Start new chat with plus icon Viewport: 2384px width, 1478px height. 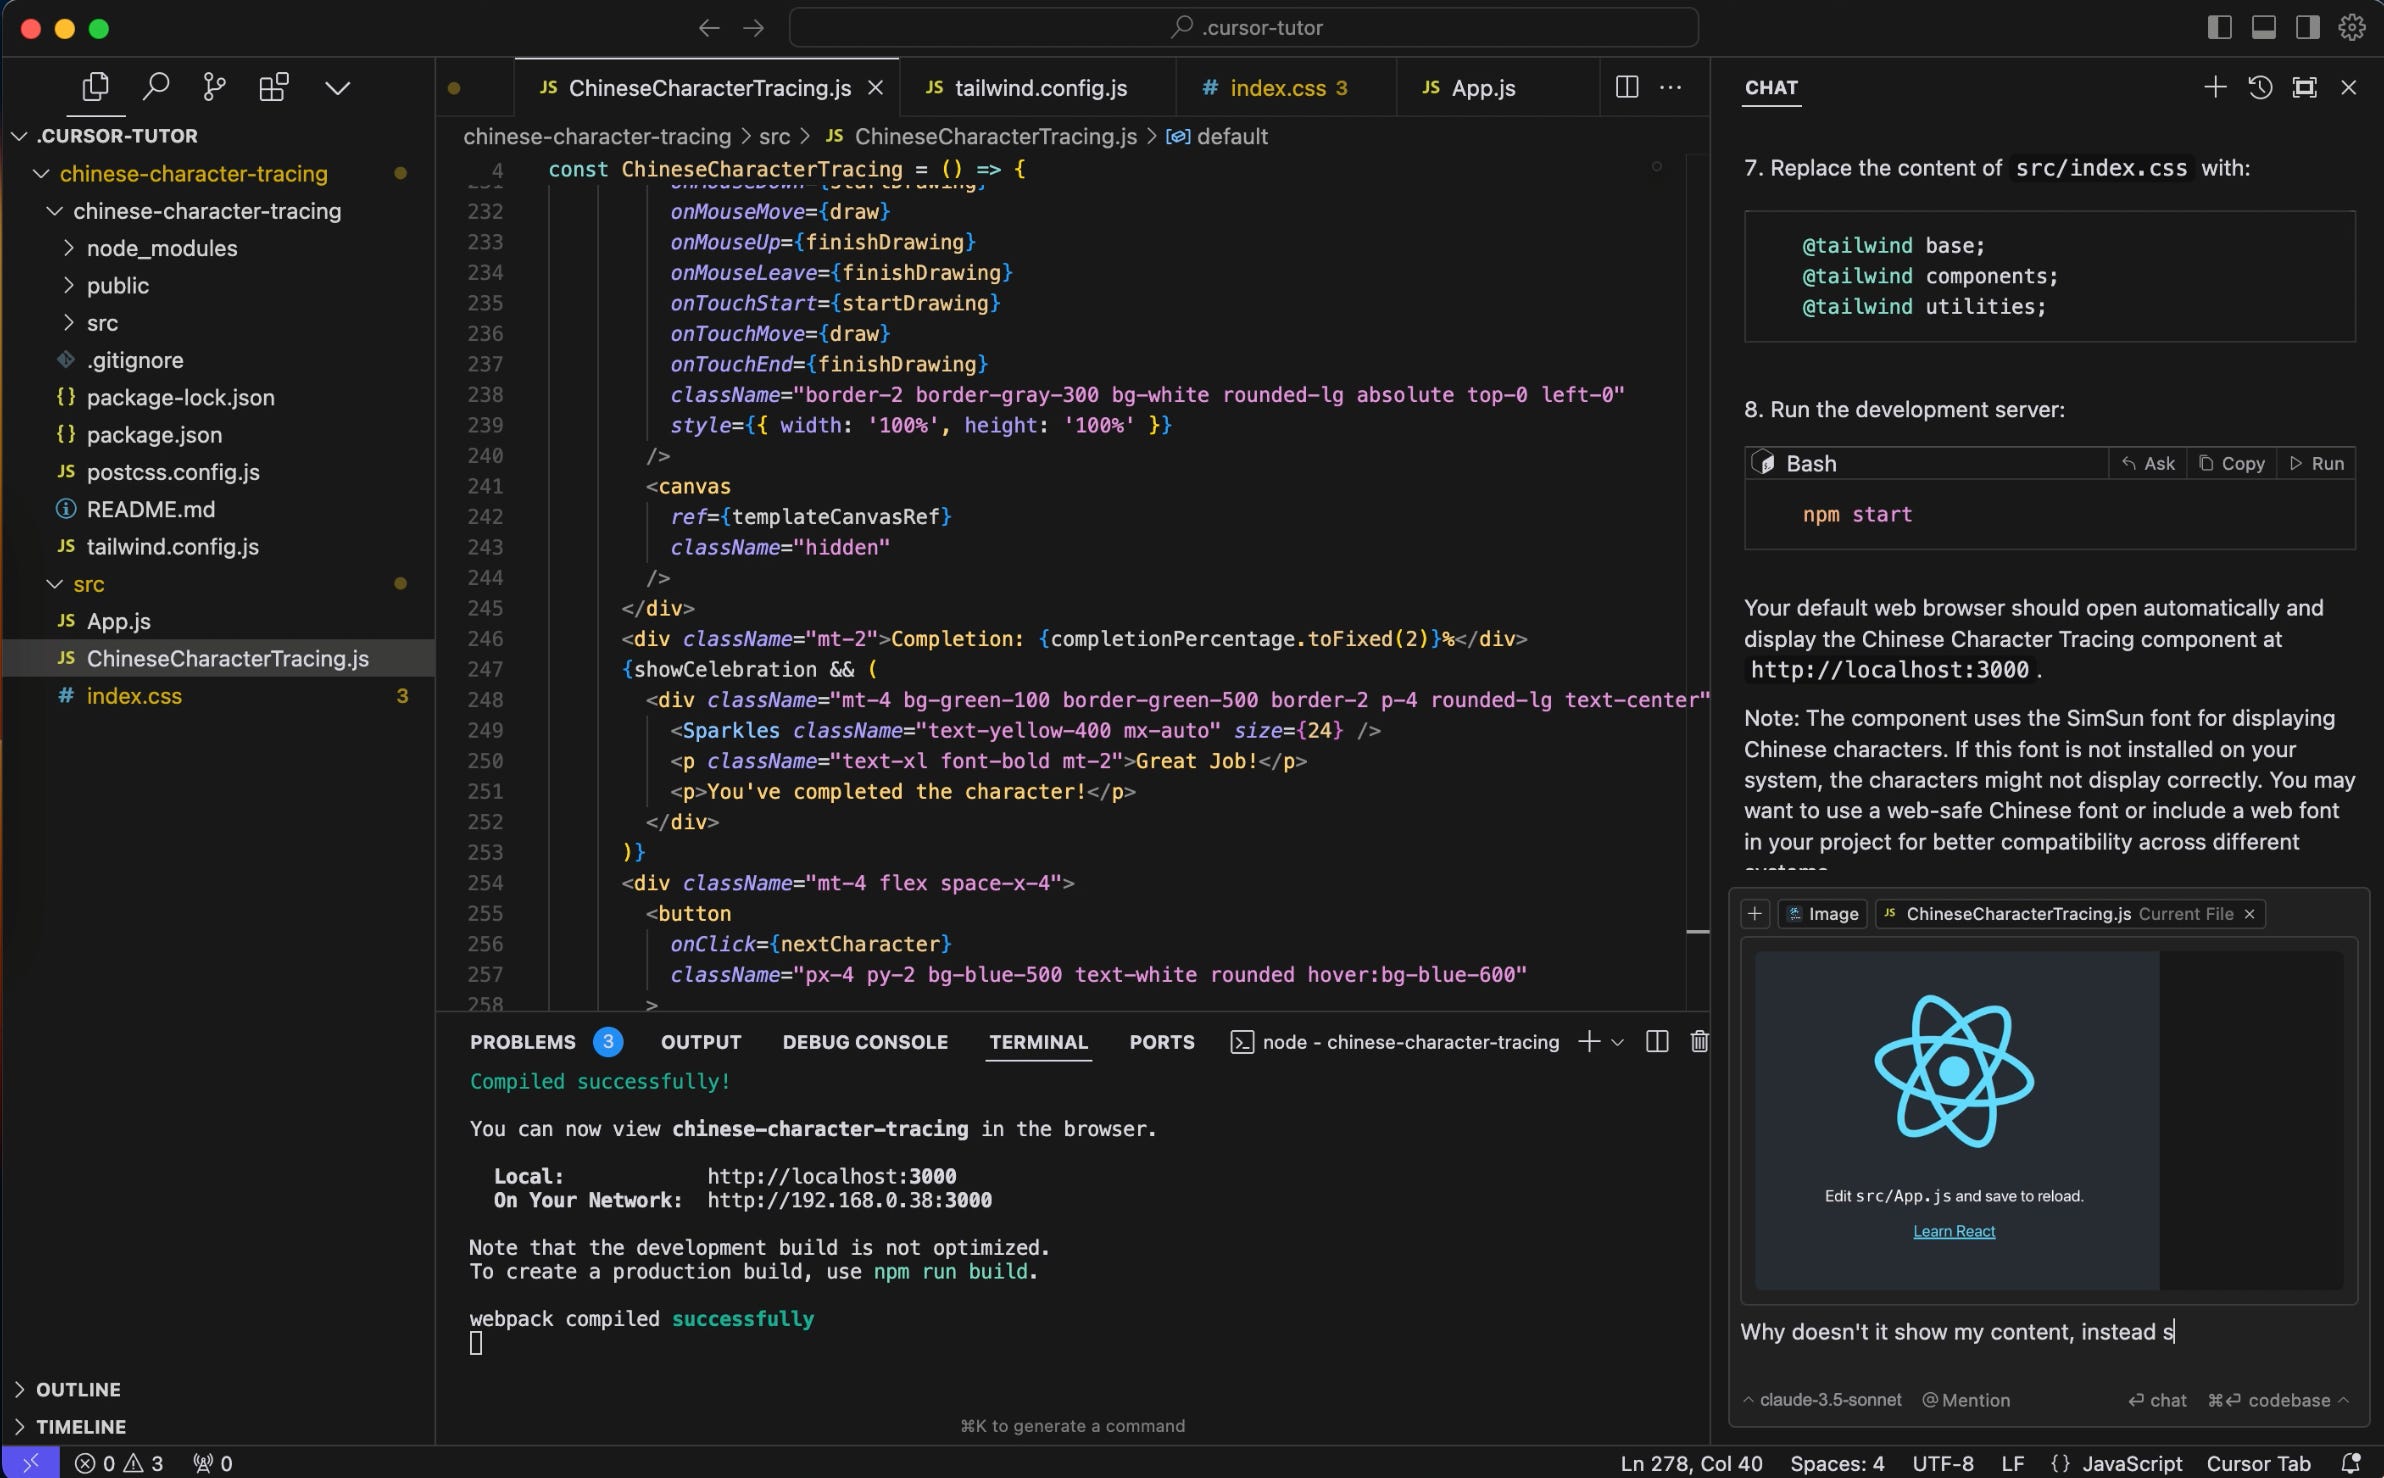click(x=2214, y=87)
